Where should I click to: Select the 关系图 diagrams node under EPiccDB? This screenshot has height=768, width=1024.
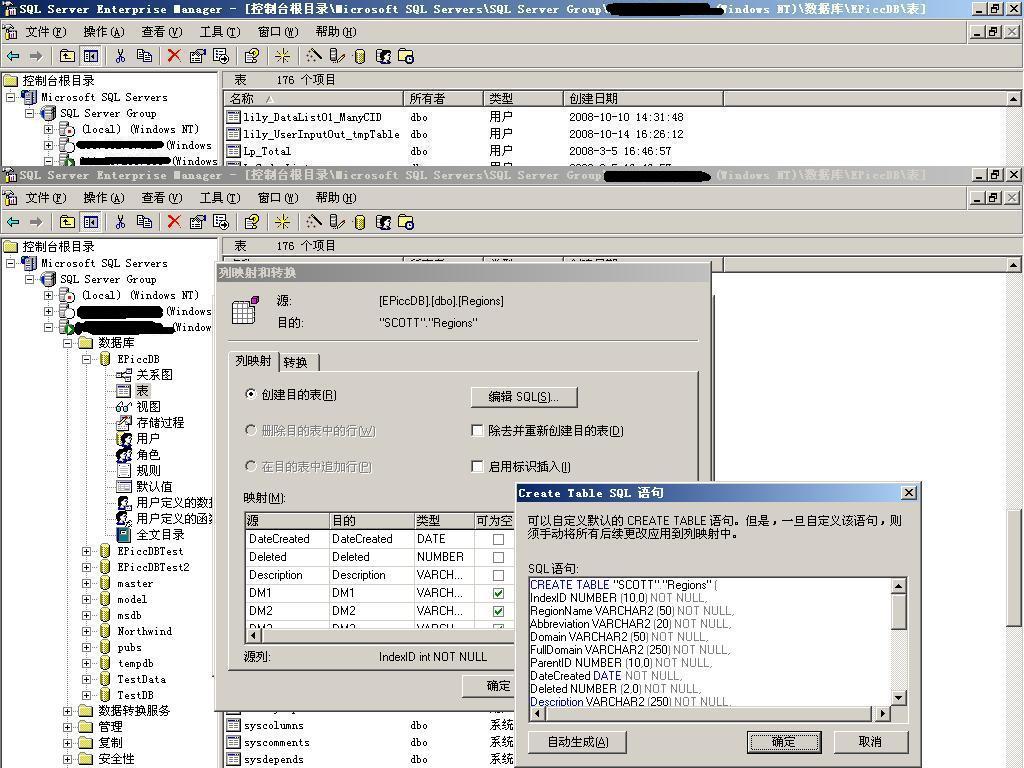tap(144, 375)
